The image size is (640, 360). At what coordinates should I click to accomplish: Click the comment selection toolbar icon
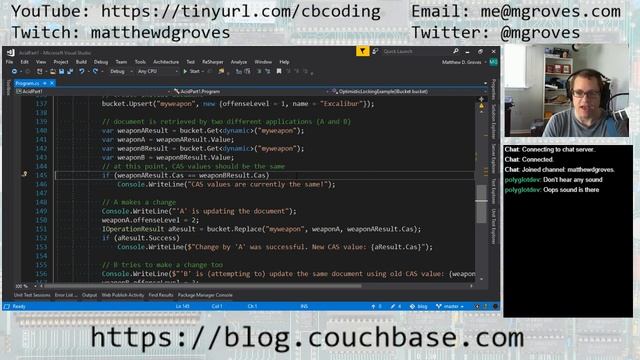tap(259, 71)
